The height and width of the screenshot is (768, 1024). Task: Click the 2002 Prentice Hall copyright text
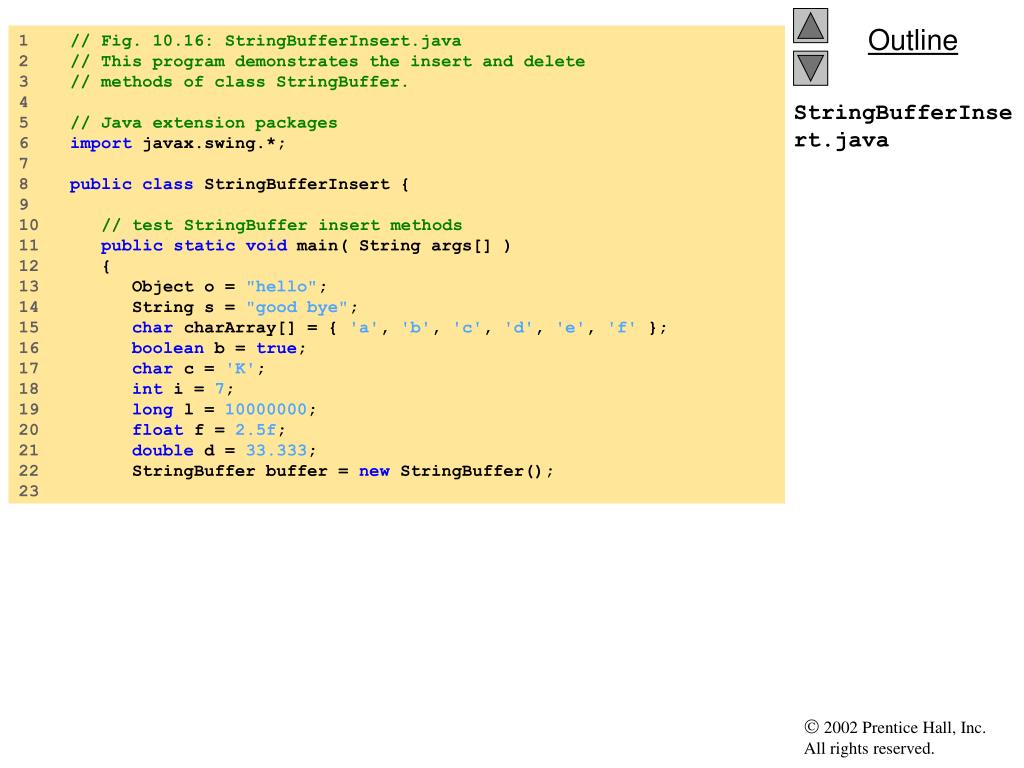(x=895, y=737)
